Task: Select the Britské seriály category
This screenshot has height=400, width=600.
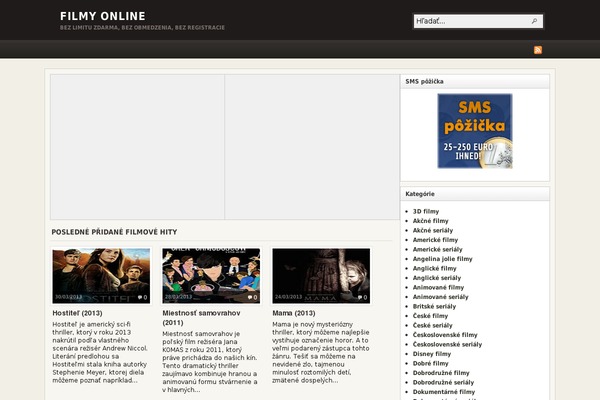Action: pos(435,307)
